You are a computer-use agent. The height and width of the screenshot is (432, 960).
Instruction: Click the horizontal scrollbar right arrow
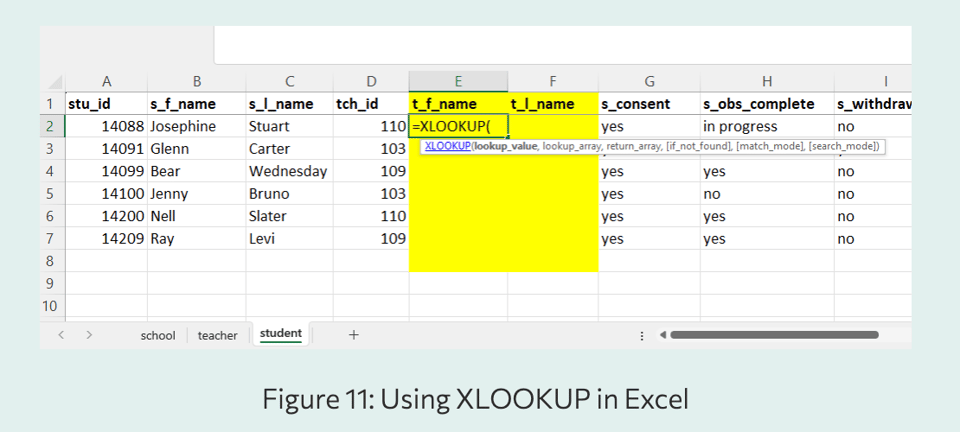click(x=901, y=335)
